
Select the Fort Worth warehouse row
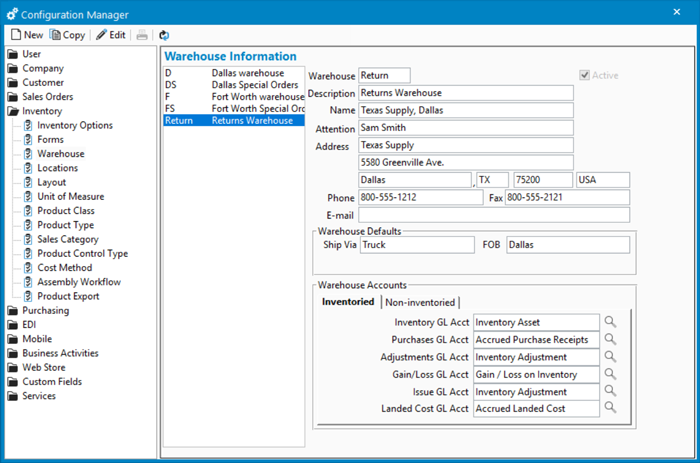(x=234, y=96)
